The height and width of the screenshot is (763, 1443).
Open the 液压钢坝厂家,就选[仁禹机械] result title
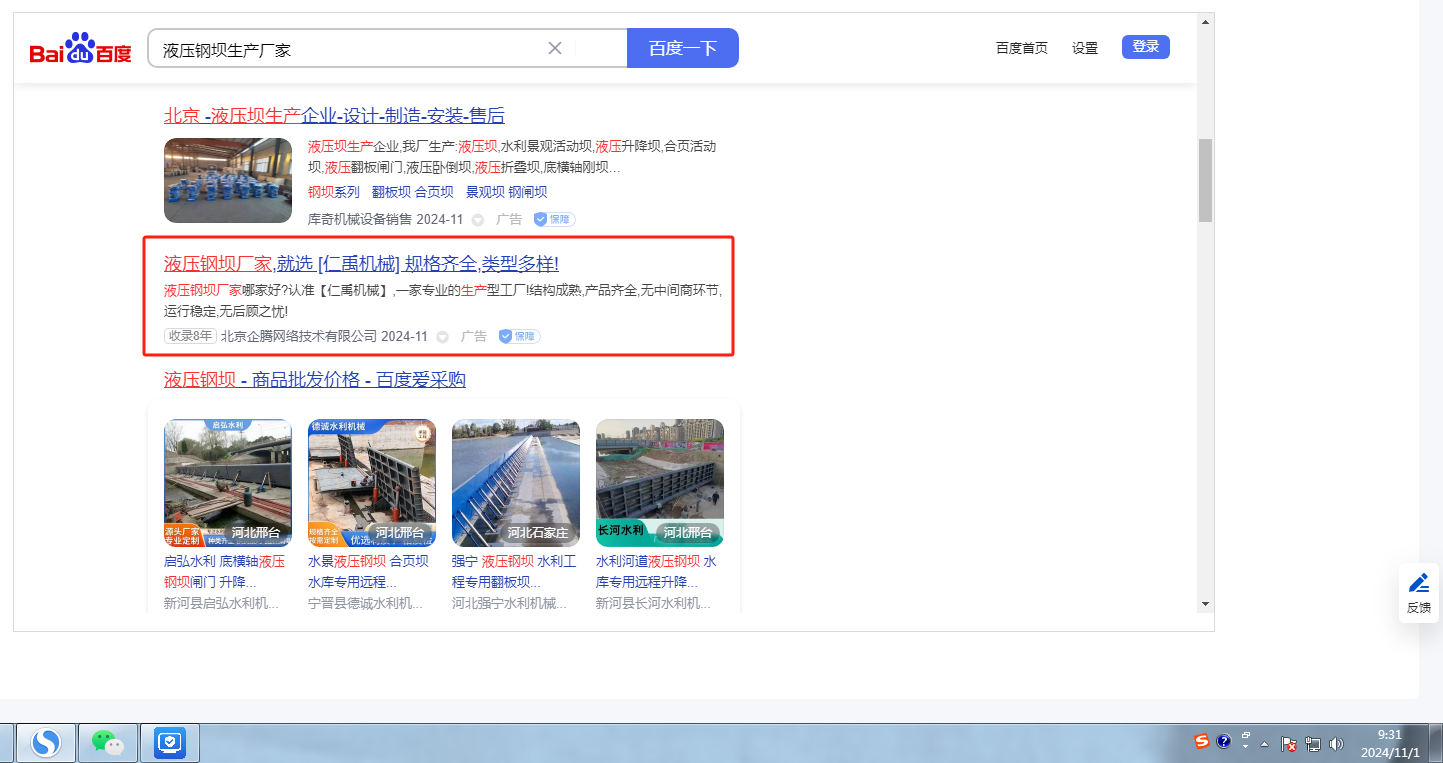click(361, 264)
